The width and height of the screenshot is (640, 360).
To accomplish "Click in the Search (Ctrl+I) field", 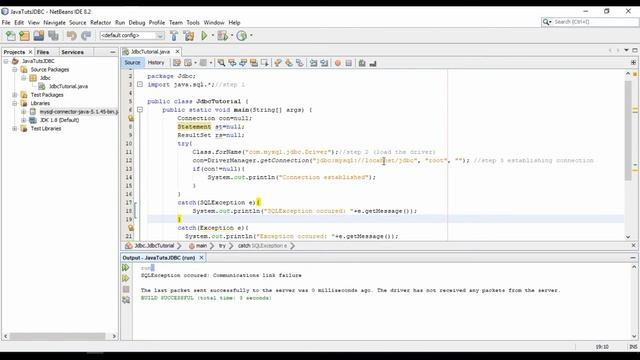I will pyautogui.click(x=595, y=22).
